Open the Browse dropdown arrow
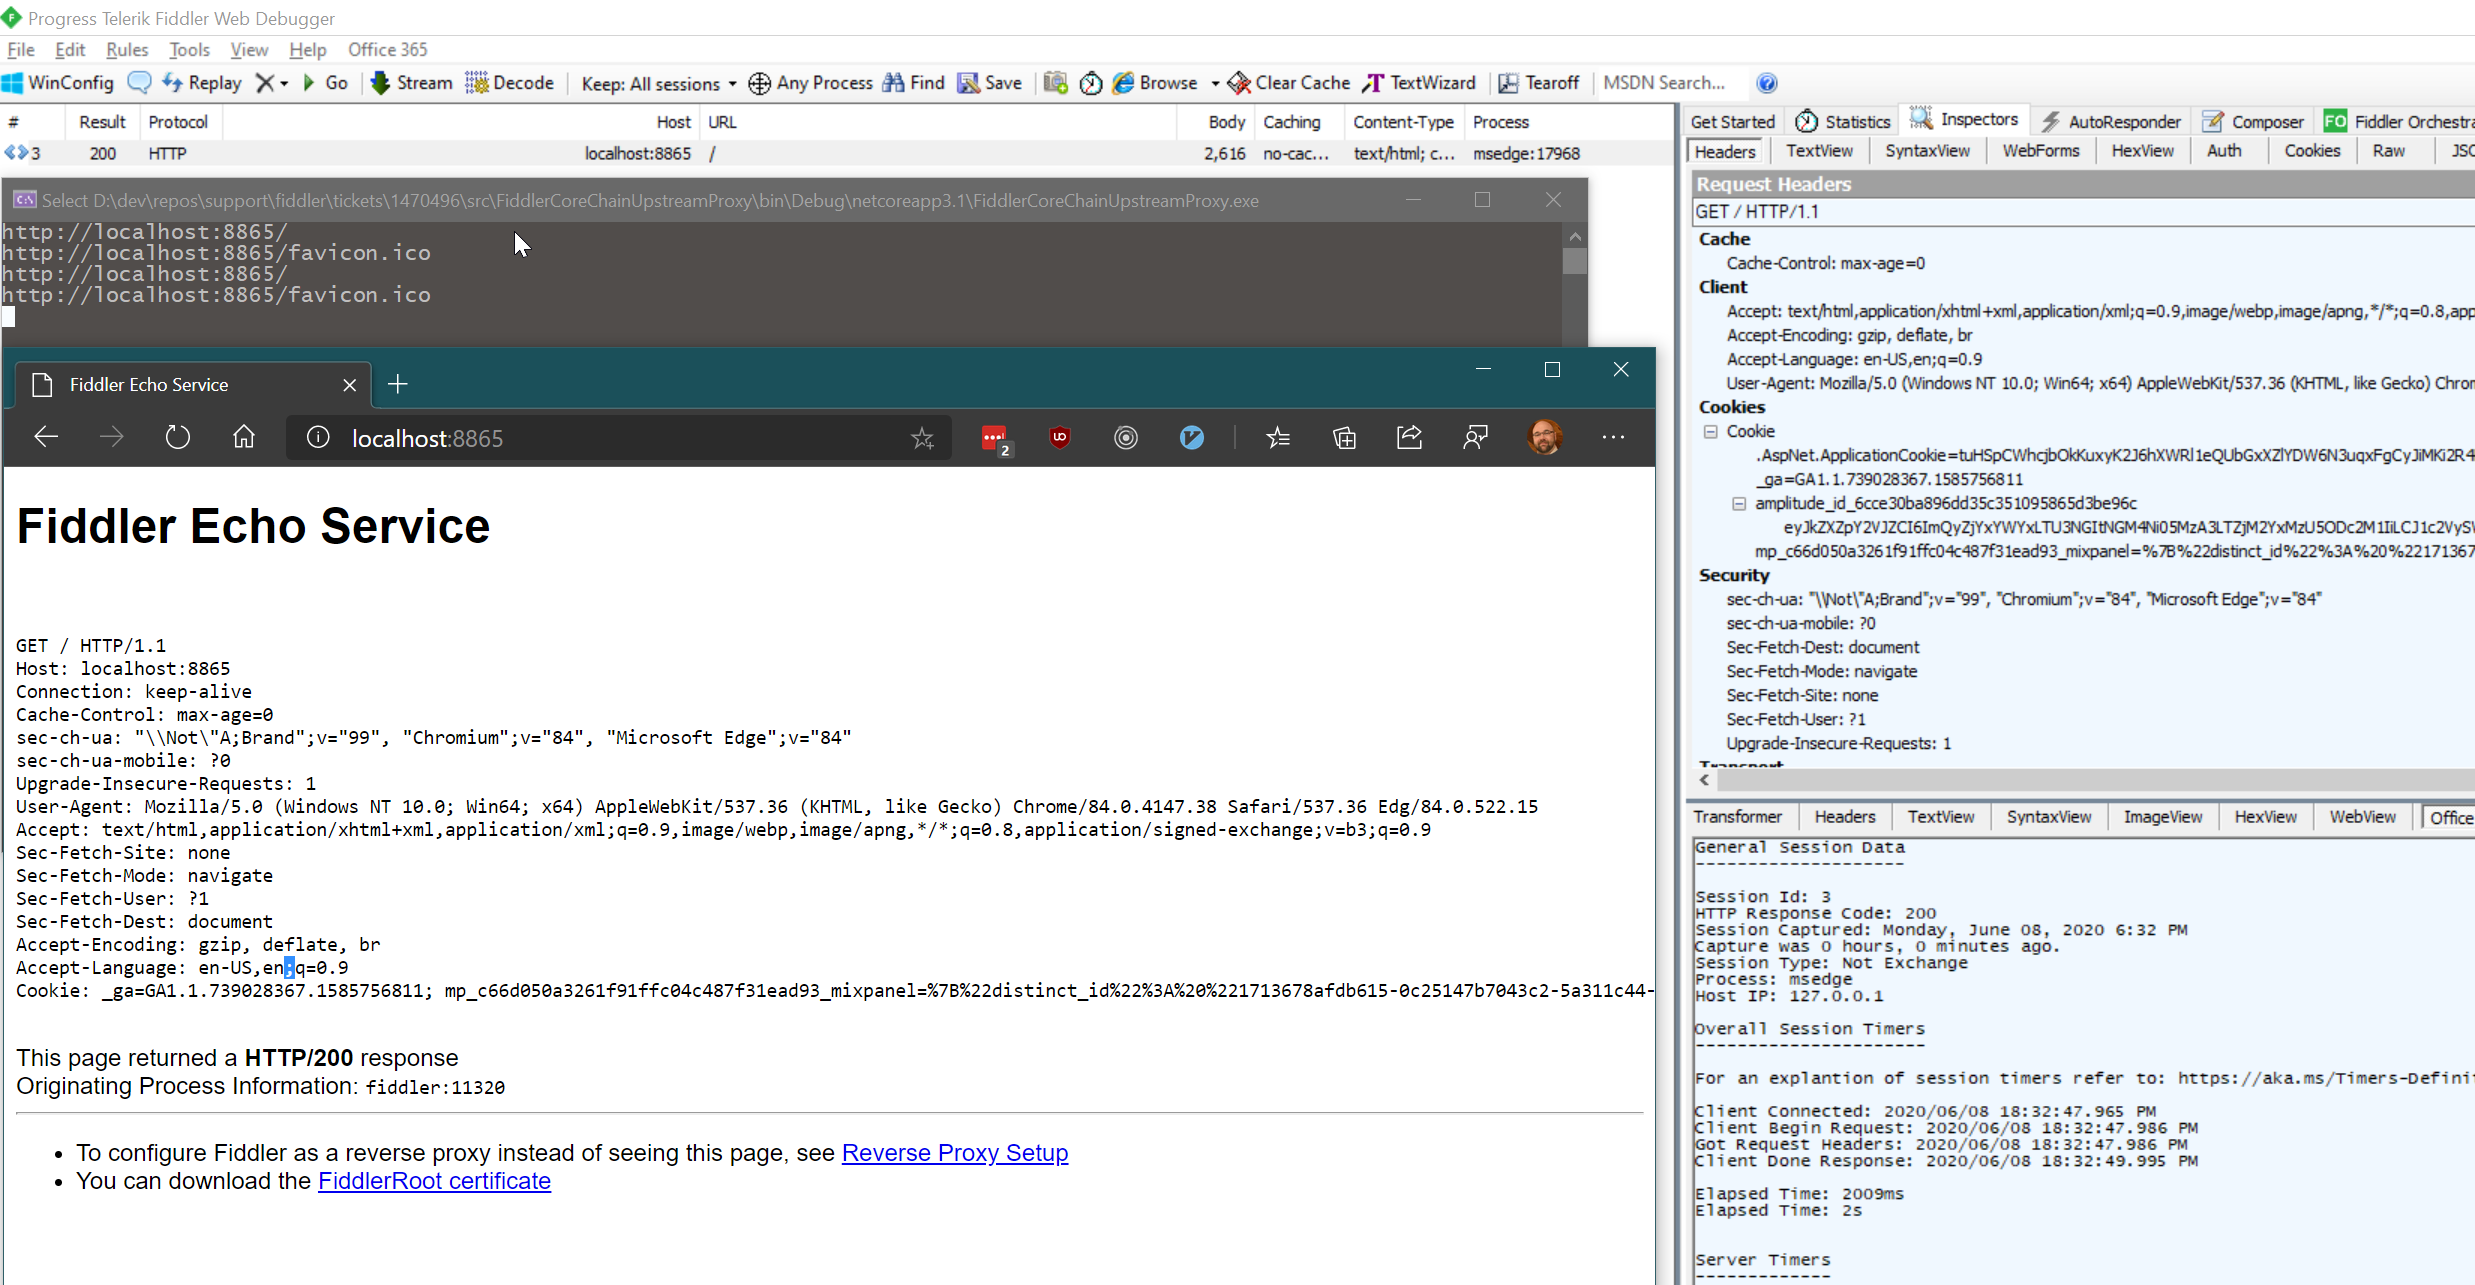 coord(1213,83)
